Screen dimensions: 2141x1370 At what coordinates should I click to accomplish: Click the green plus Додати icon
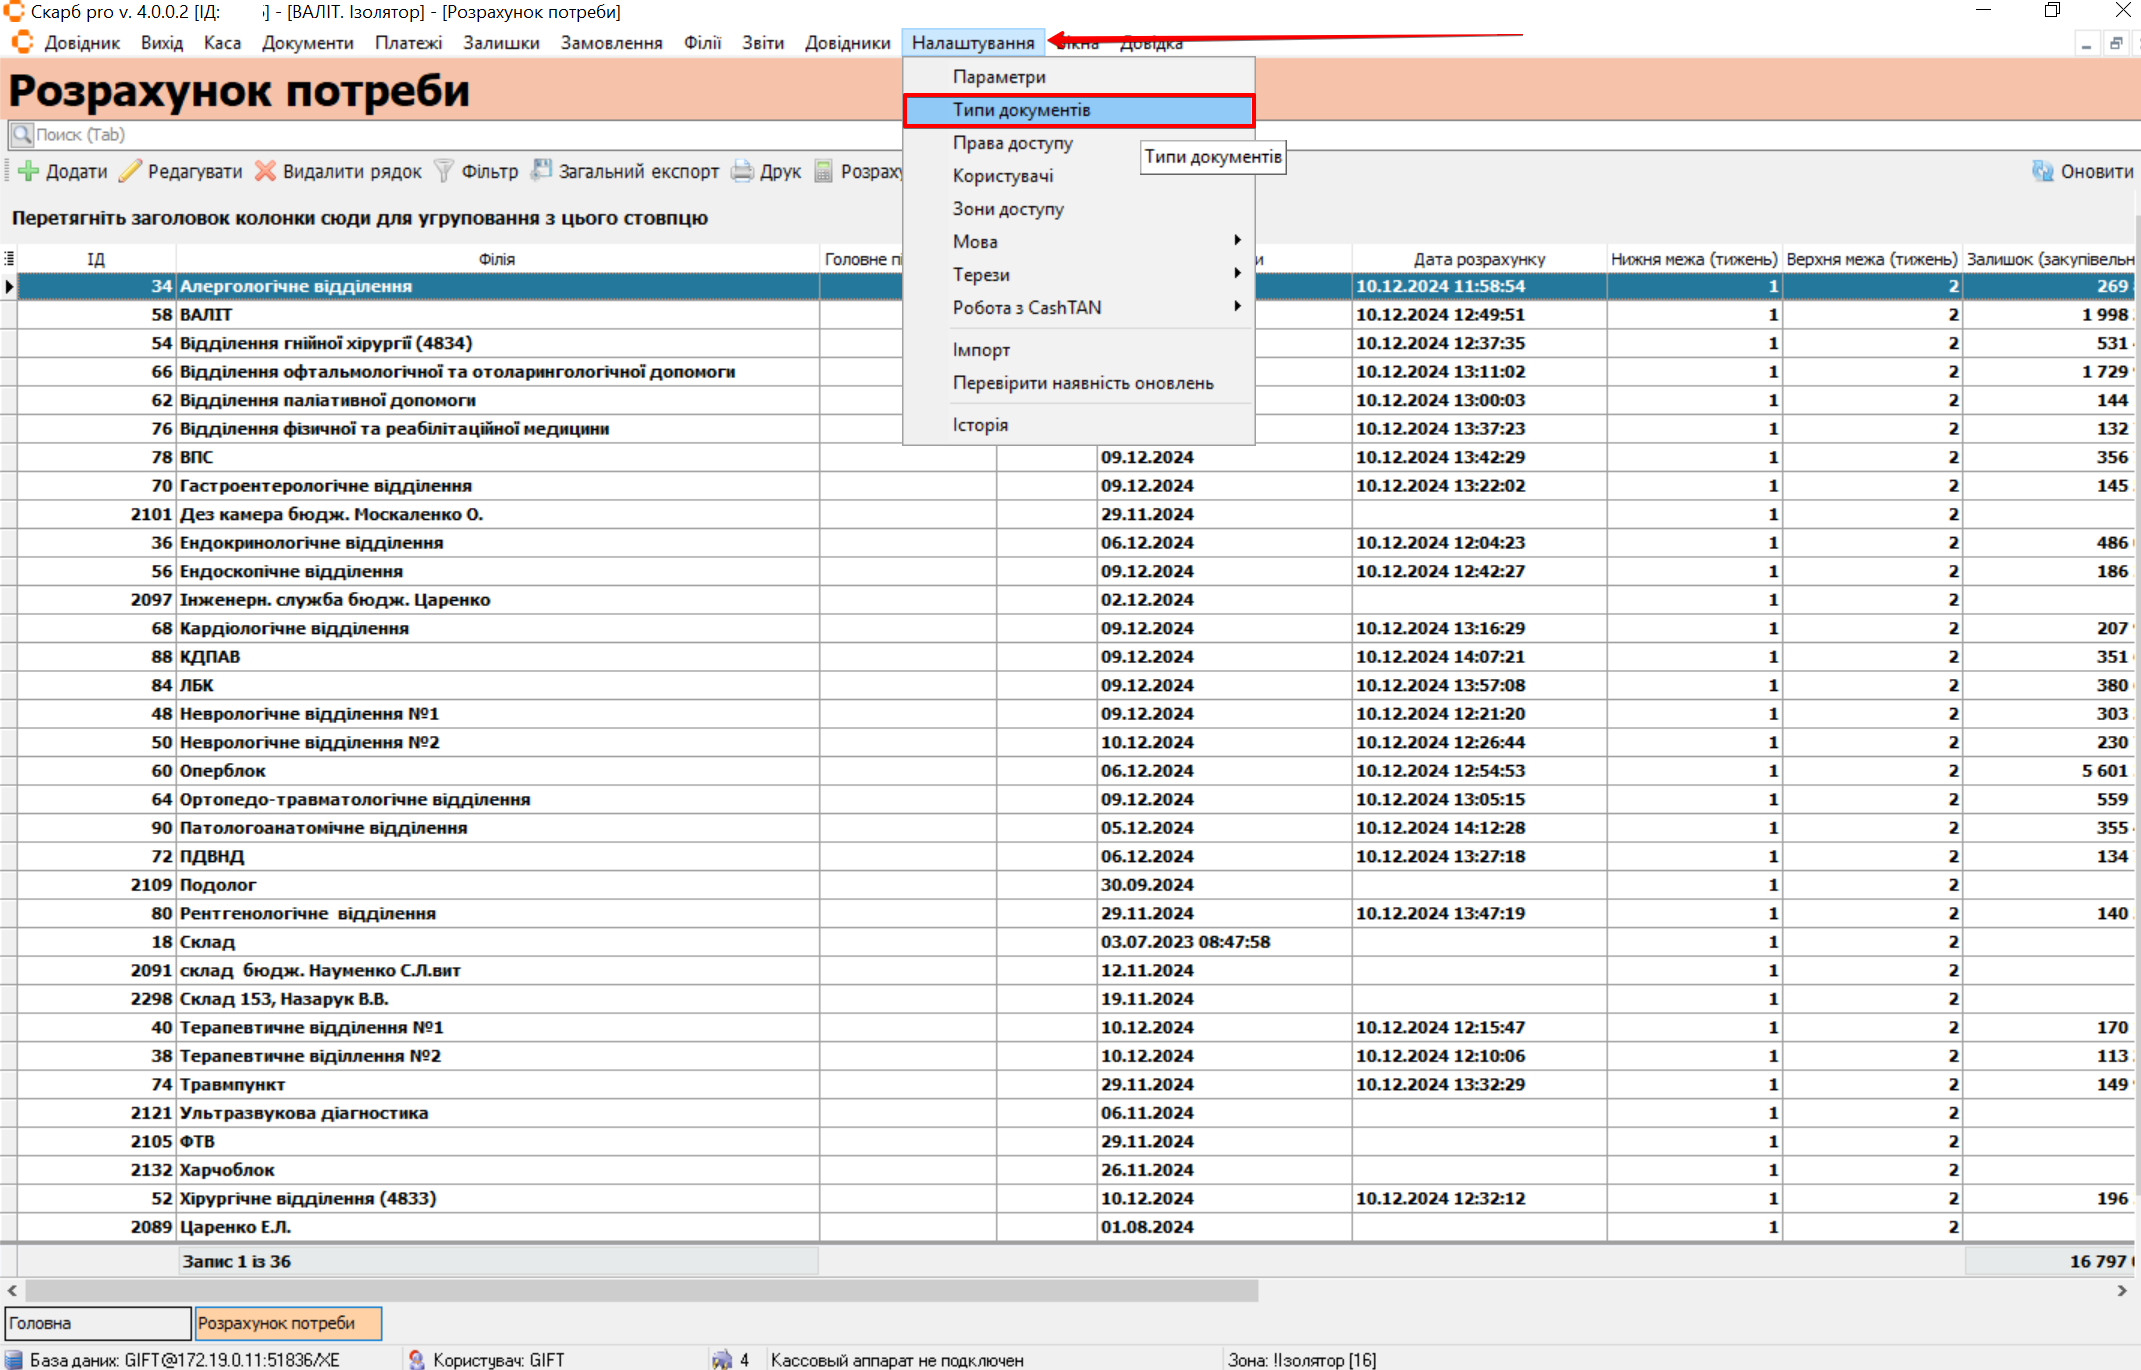pos(28,171)
